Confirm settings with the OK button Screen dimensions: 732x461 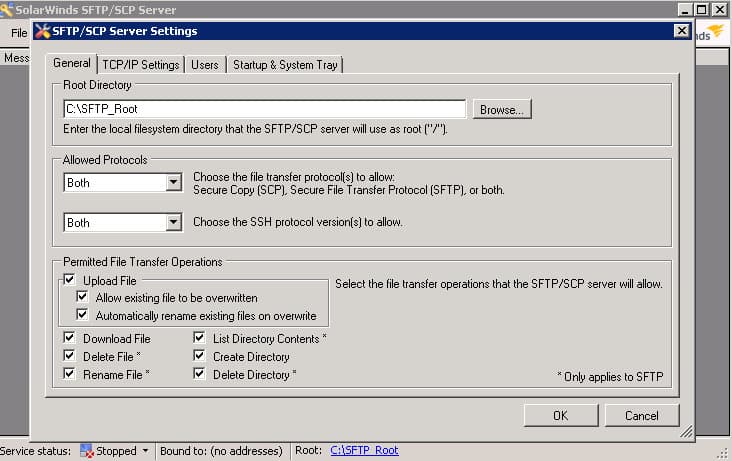click(x=560, y=415)
